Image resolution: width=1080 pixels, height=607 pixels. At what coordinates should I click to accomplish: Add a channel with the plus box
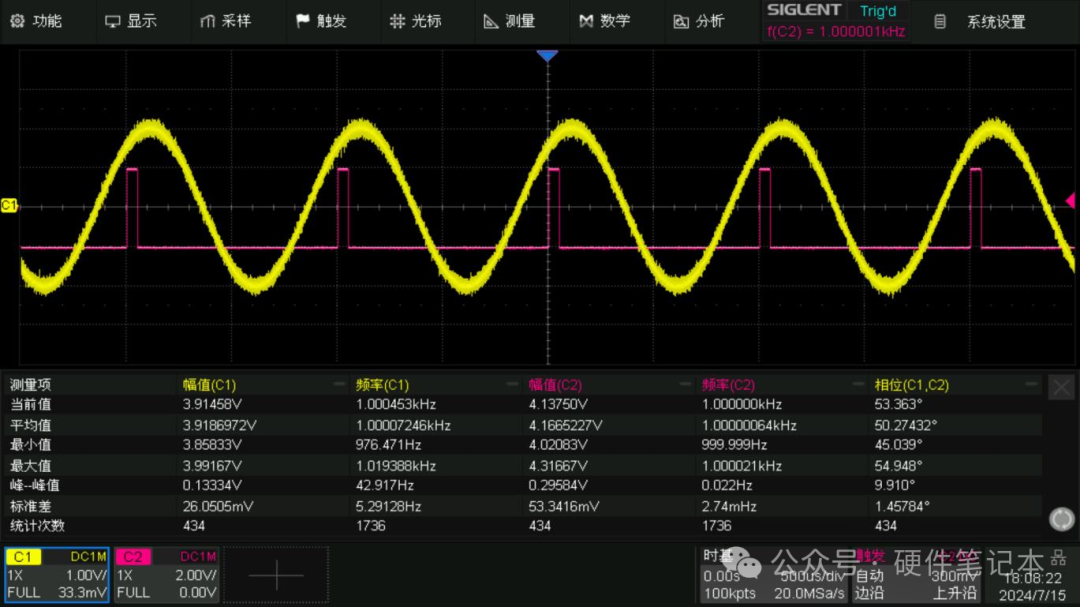pyautogui.click(x=276, y=575)
